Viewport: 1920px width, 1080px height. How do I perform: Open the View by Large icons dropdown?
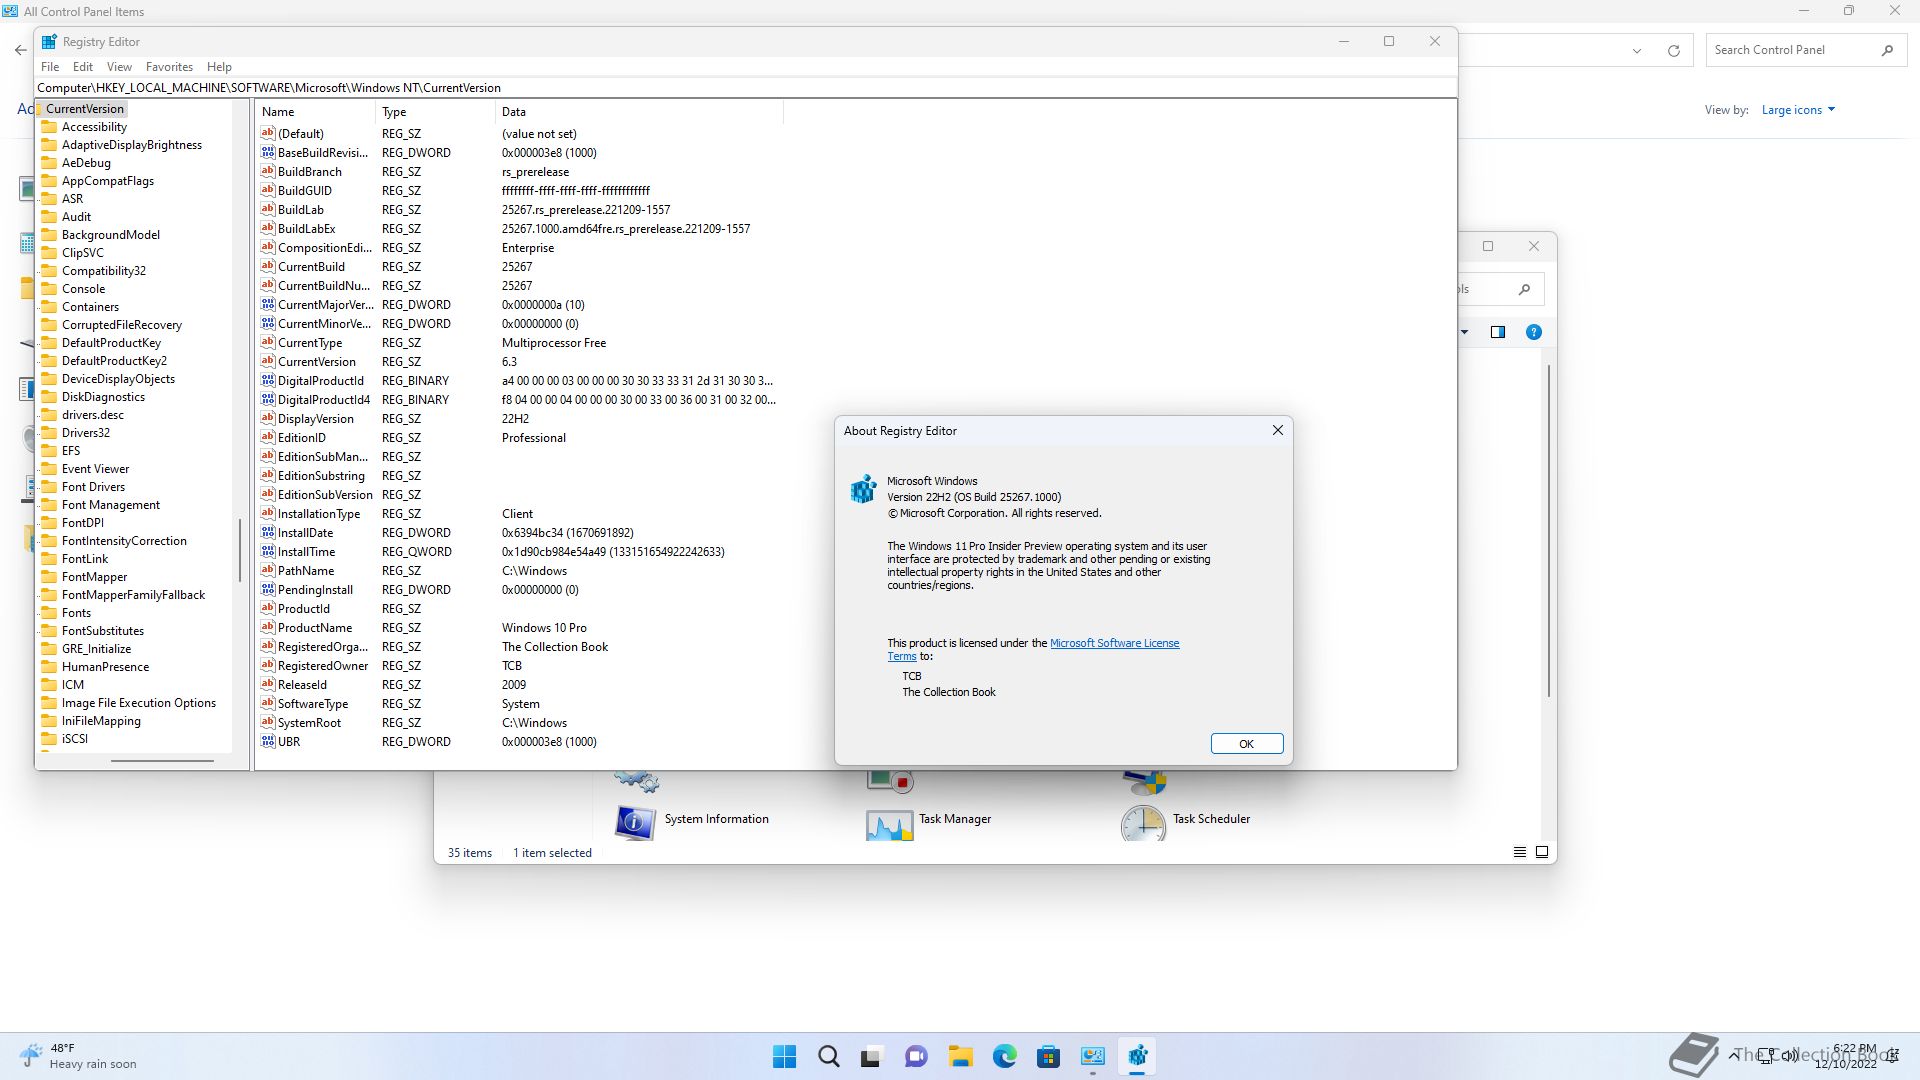click(x=1798, y=110)
